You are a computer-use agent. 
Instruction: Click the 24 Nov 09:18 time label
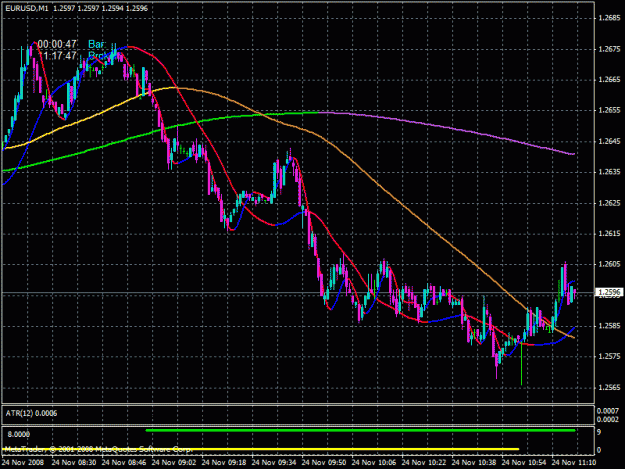tap(224, 463)
